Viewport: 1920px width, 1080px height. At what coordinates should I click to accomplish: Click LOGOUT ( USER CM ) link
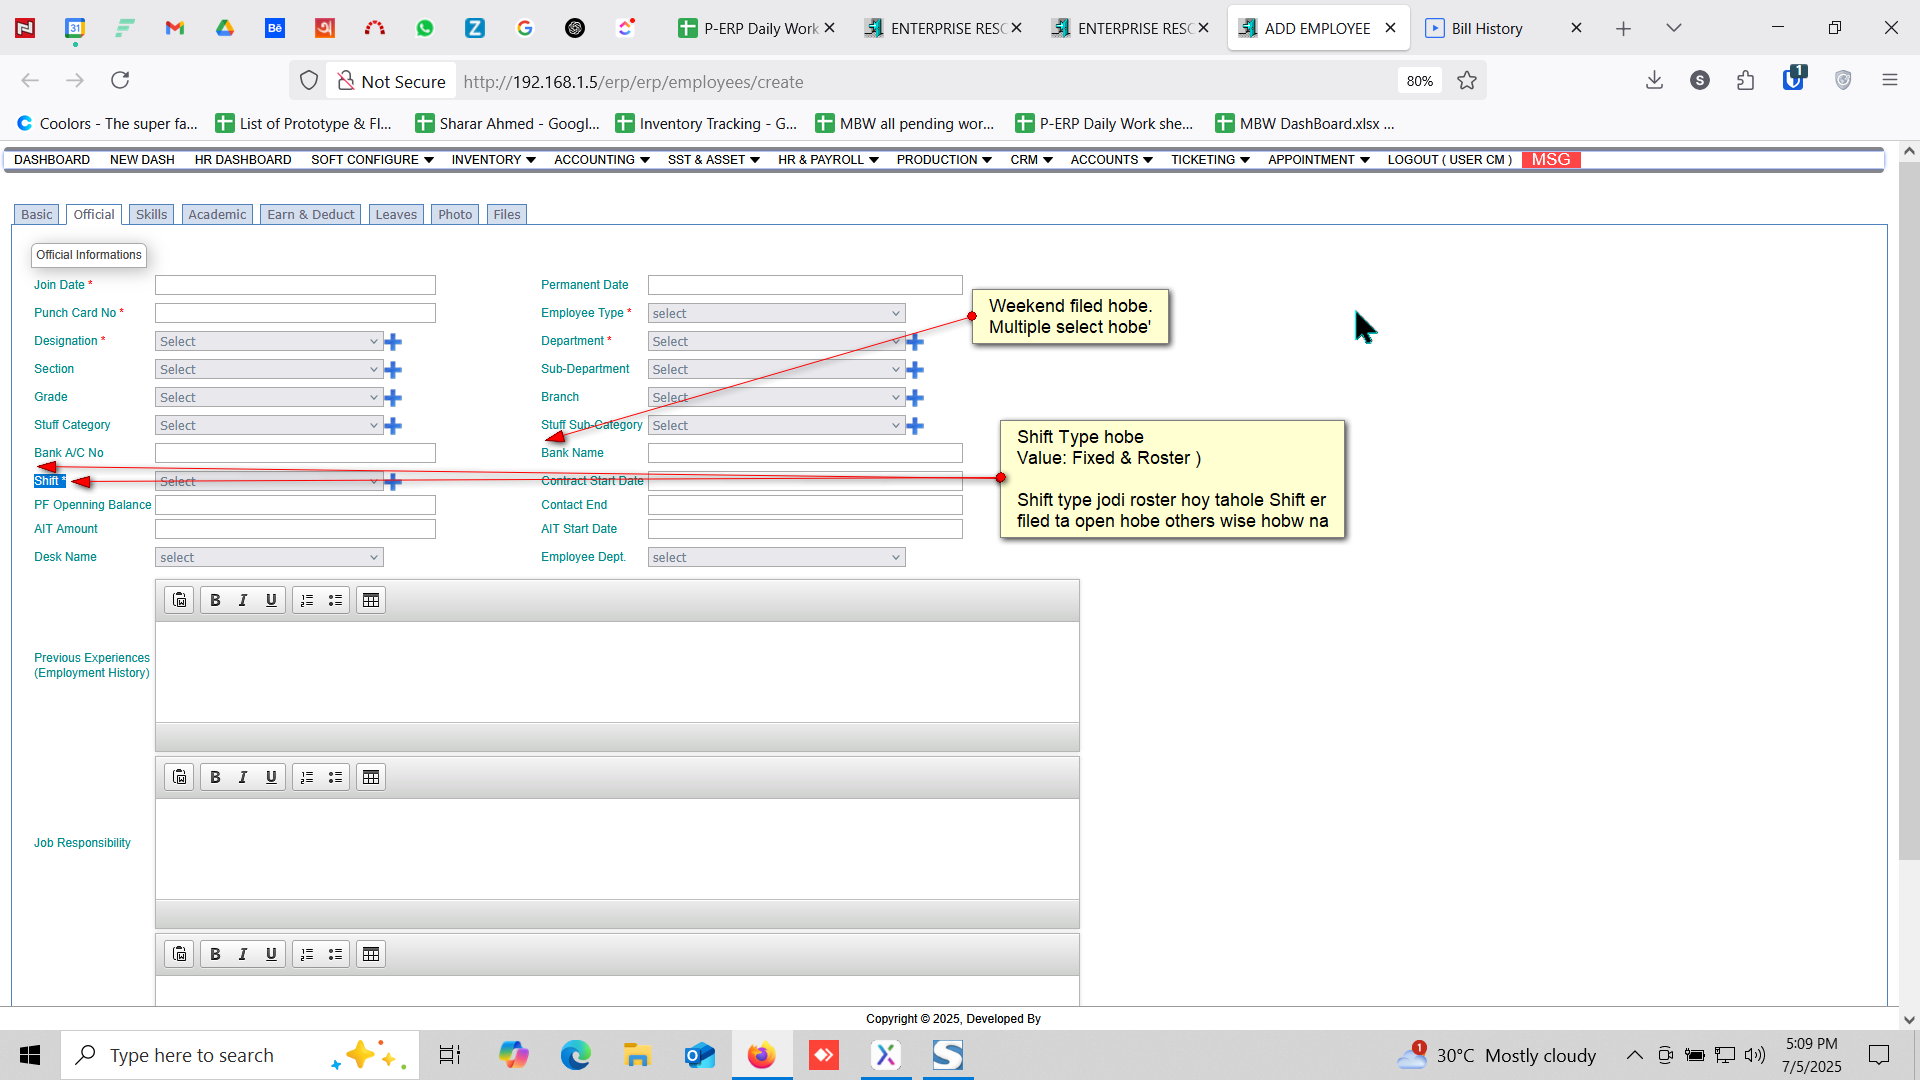pos(1449,160)
